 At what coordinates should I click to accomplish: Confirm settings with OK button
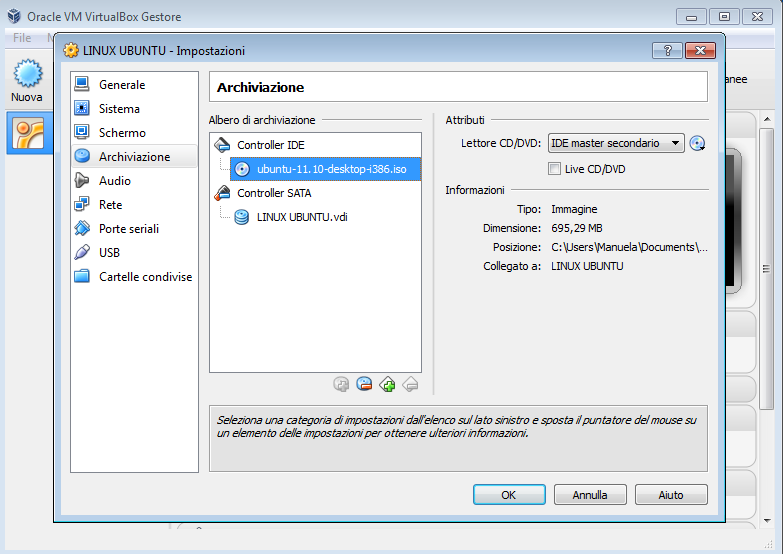tap(509, 495)
